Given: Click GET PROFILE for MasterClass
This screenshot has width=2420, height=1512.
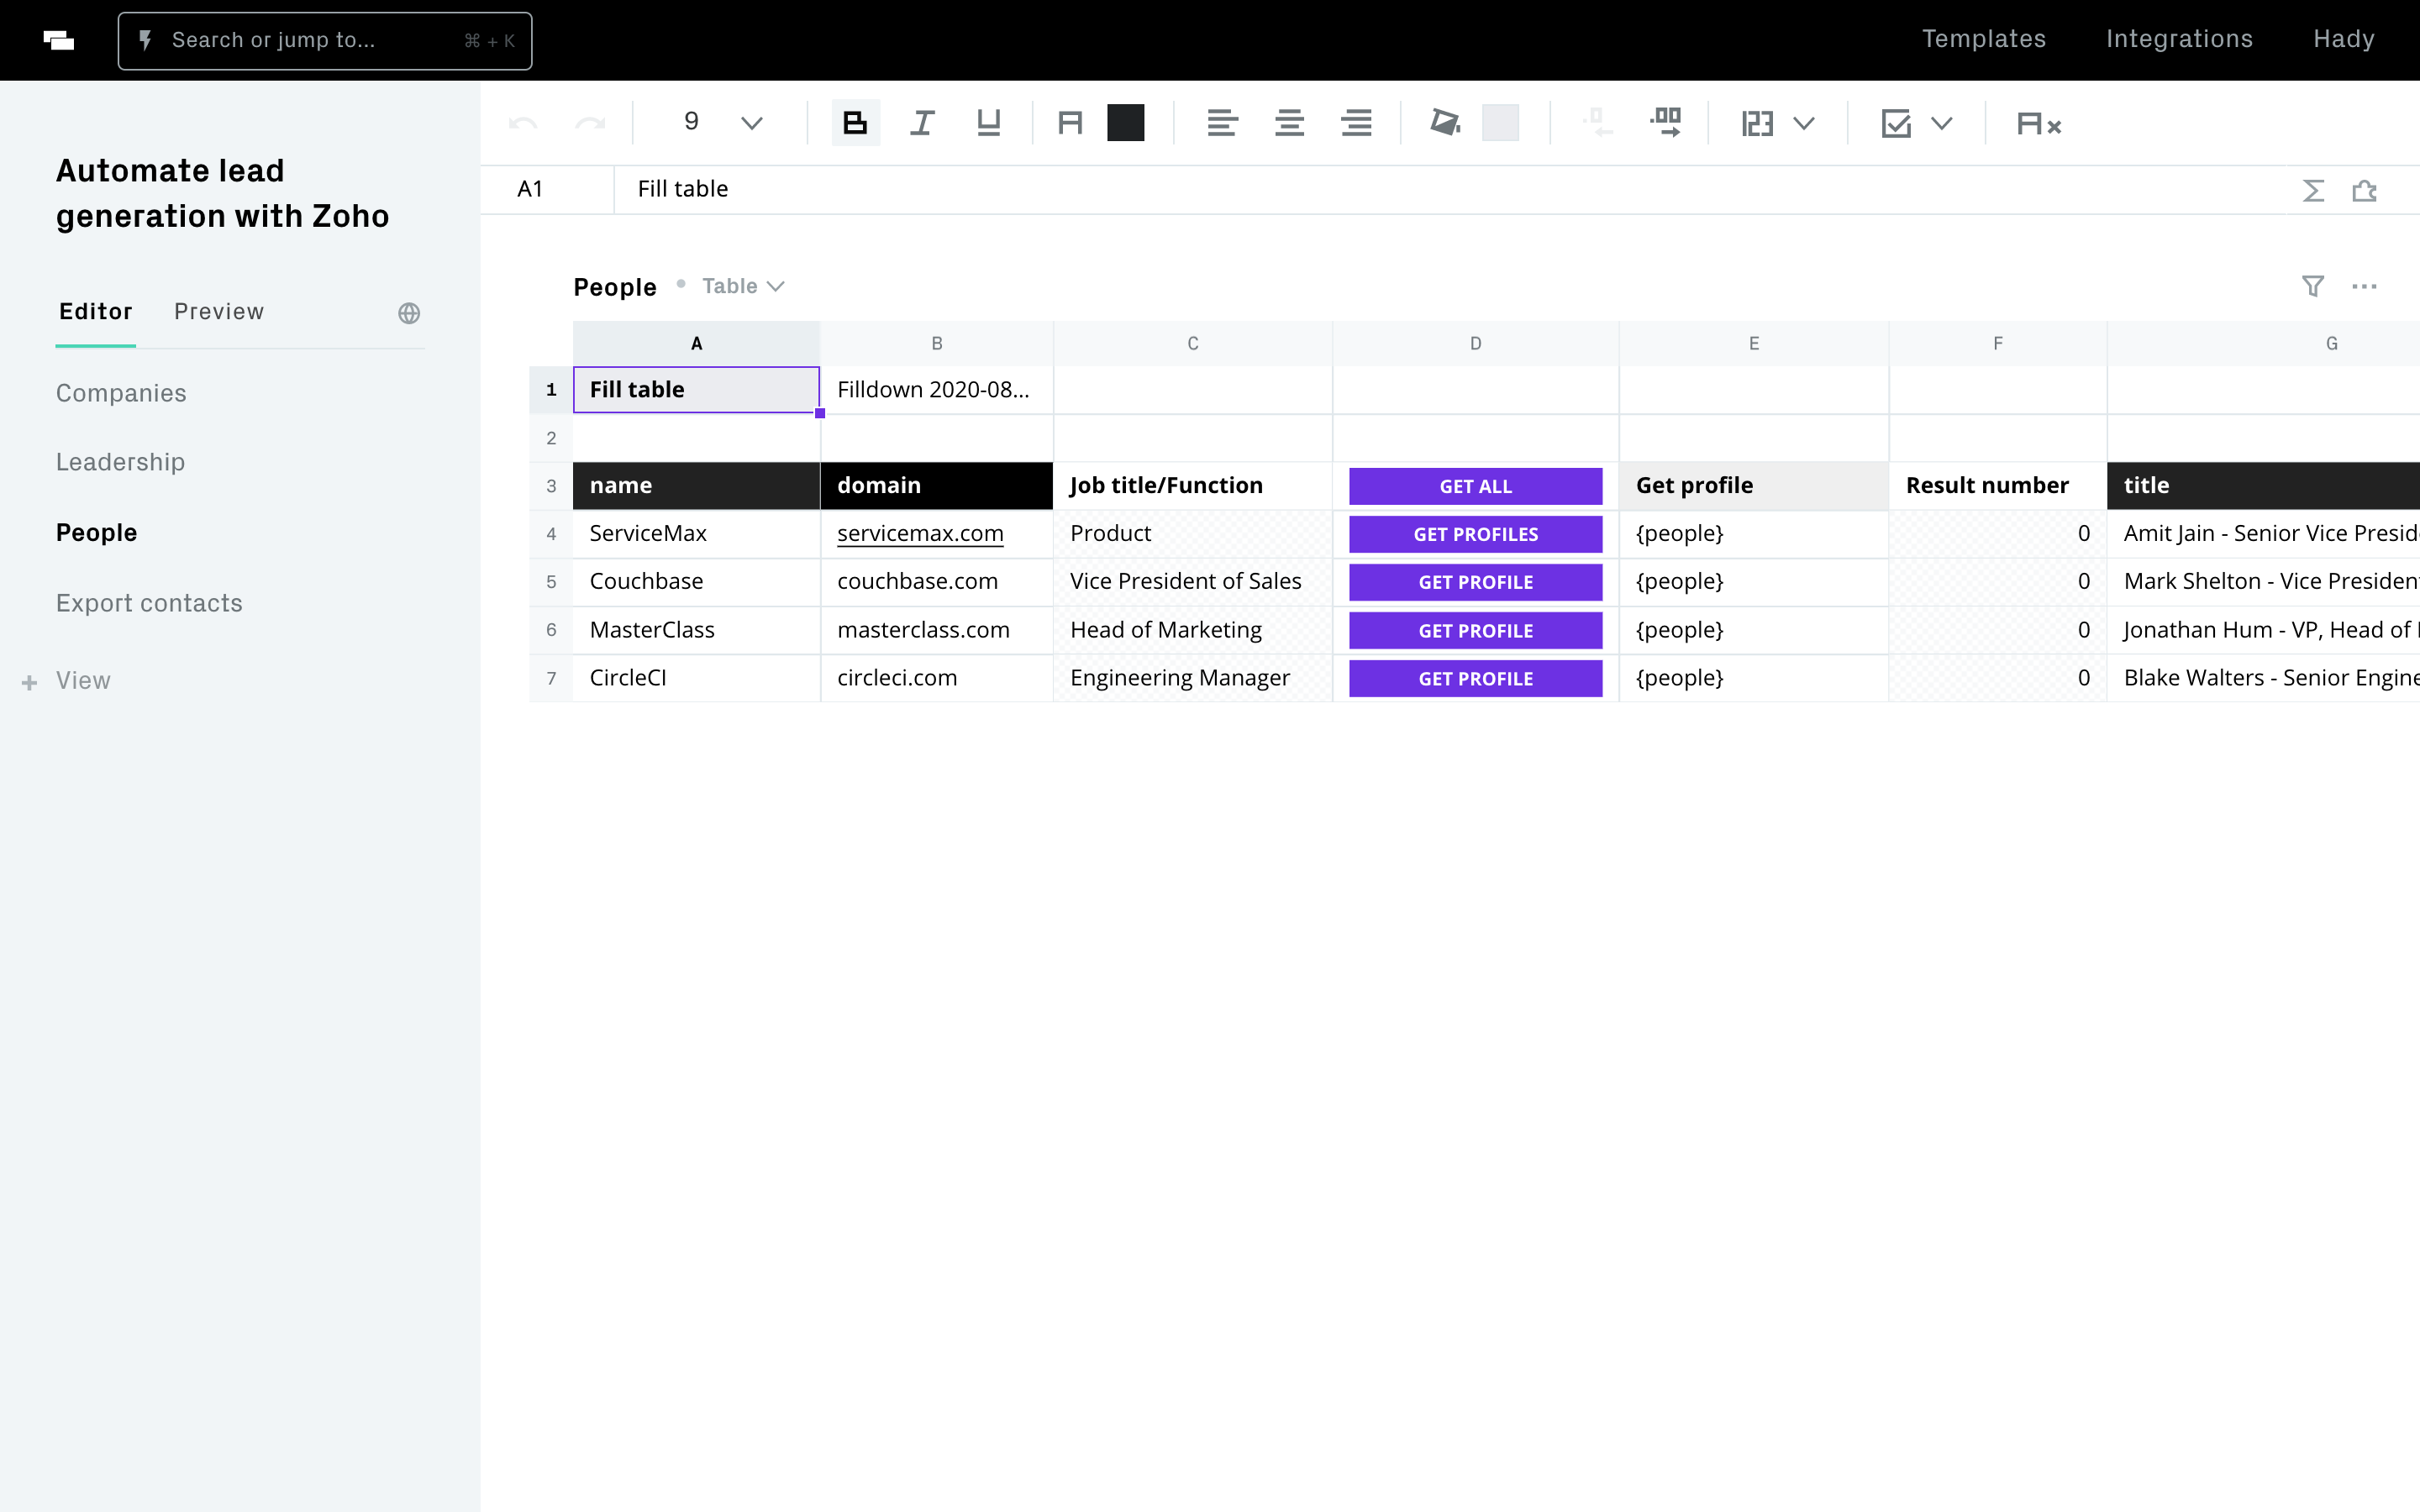Looking at the screenshot, I should (1475, 631).
